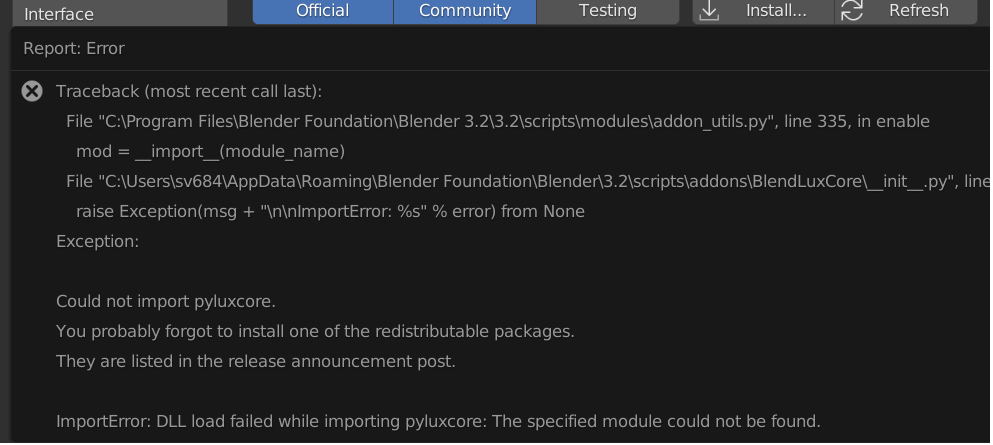The image size is (993, 445).
Task: Select the Traceback (most recent call last) line
Action: [189, 92]
